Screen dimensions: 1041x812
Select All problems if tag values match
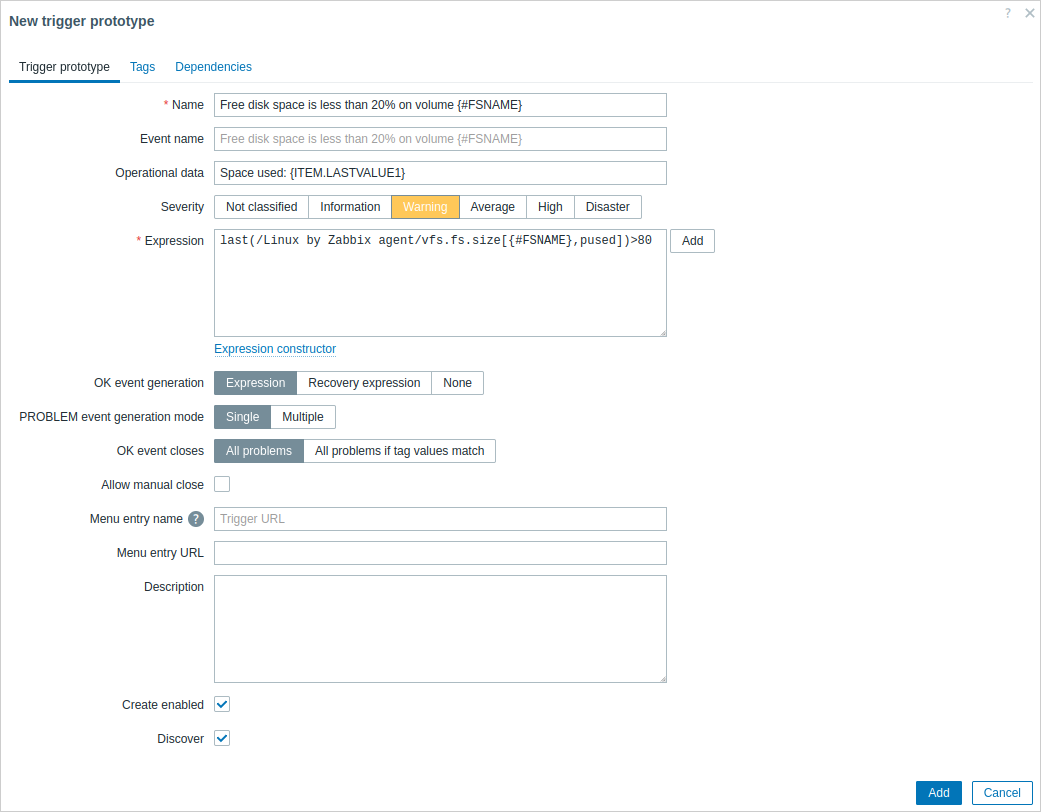pyautogui.click(x=399, y=451)
